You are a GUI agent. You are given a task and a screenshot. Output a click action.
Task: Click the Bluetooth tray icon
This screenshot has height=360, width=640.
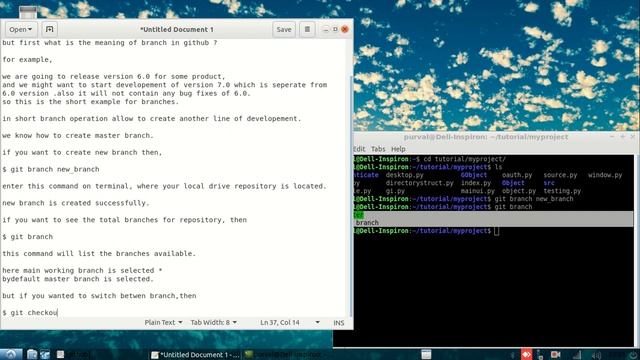513,355
